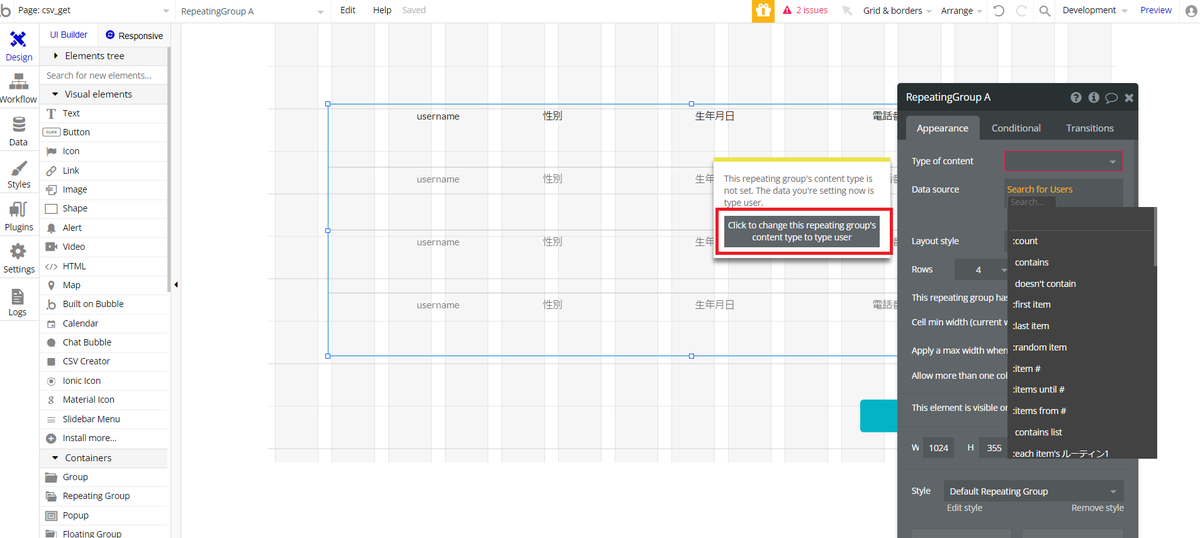The width and height of the screenshot is (1200, 538).
Task: Open the Help menu
Action: [382, 10]
